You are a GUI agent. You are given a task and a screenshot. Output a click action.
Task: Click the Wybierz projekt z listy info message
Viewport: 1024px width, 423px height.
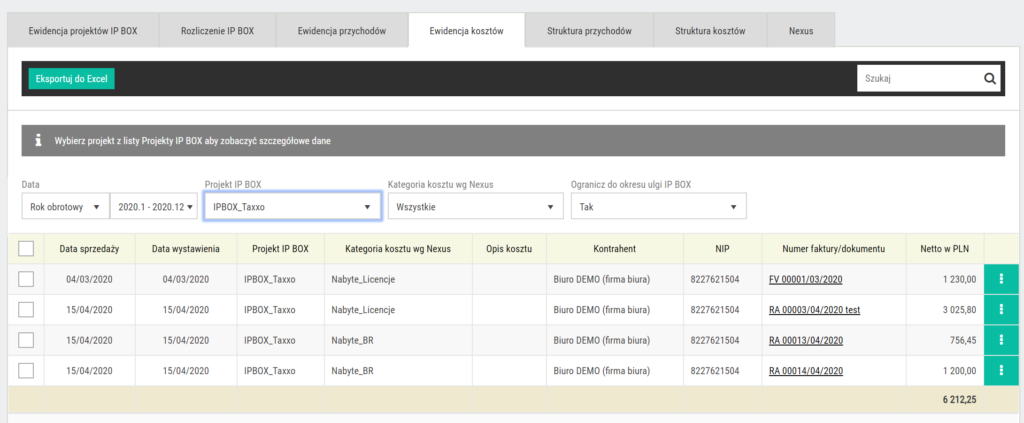(x=193, y=140)
